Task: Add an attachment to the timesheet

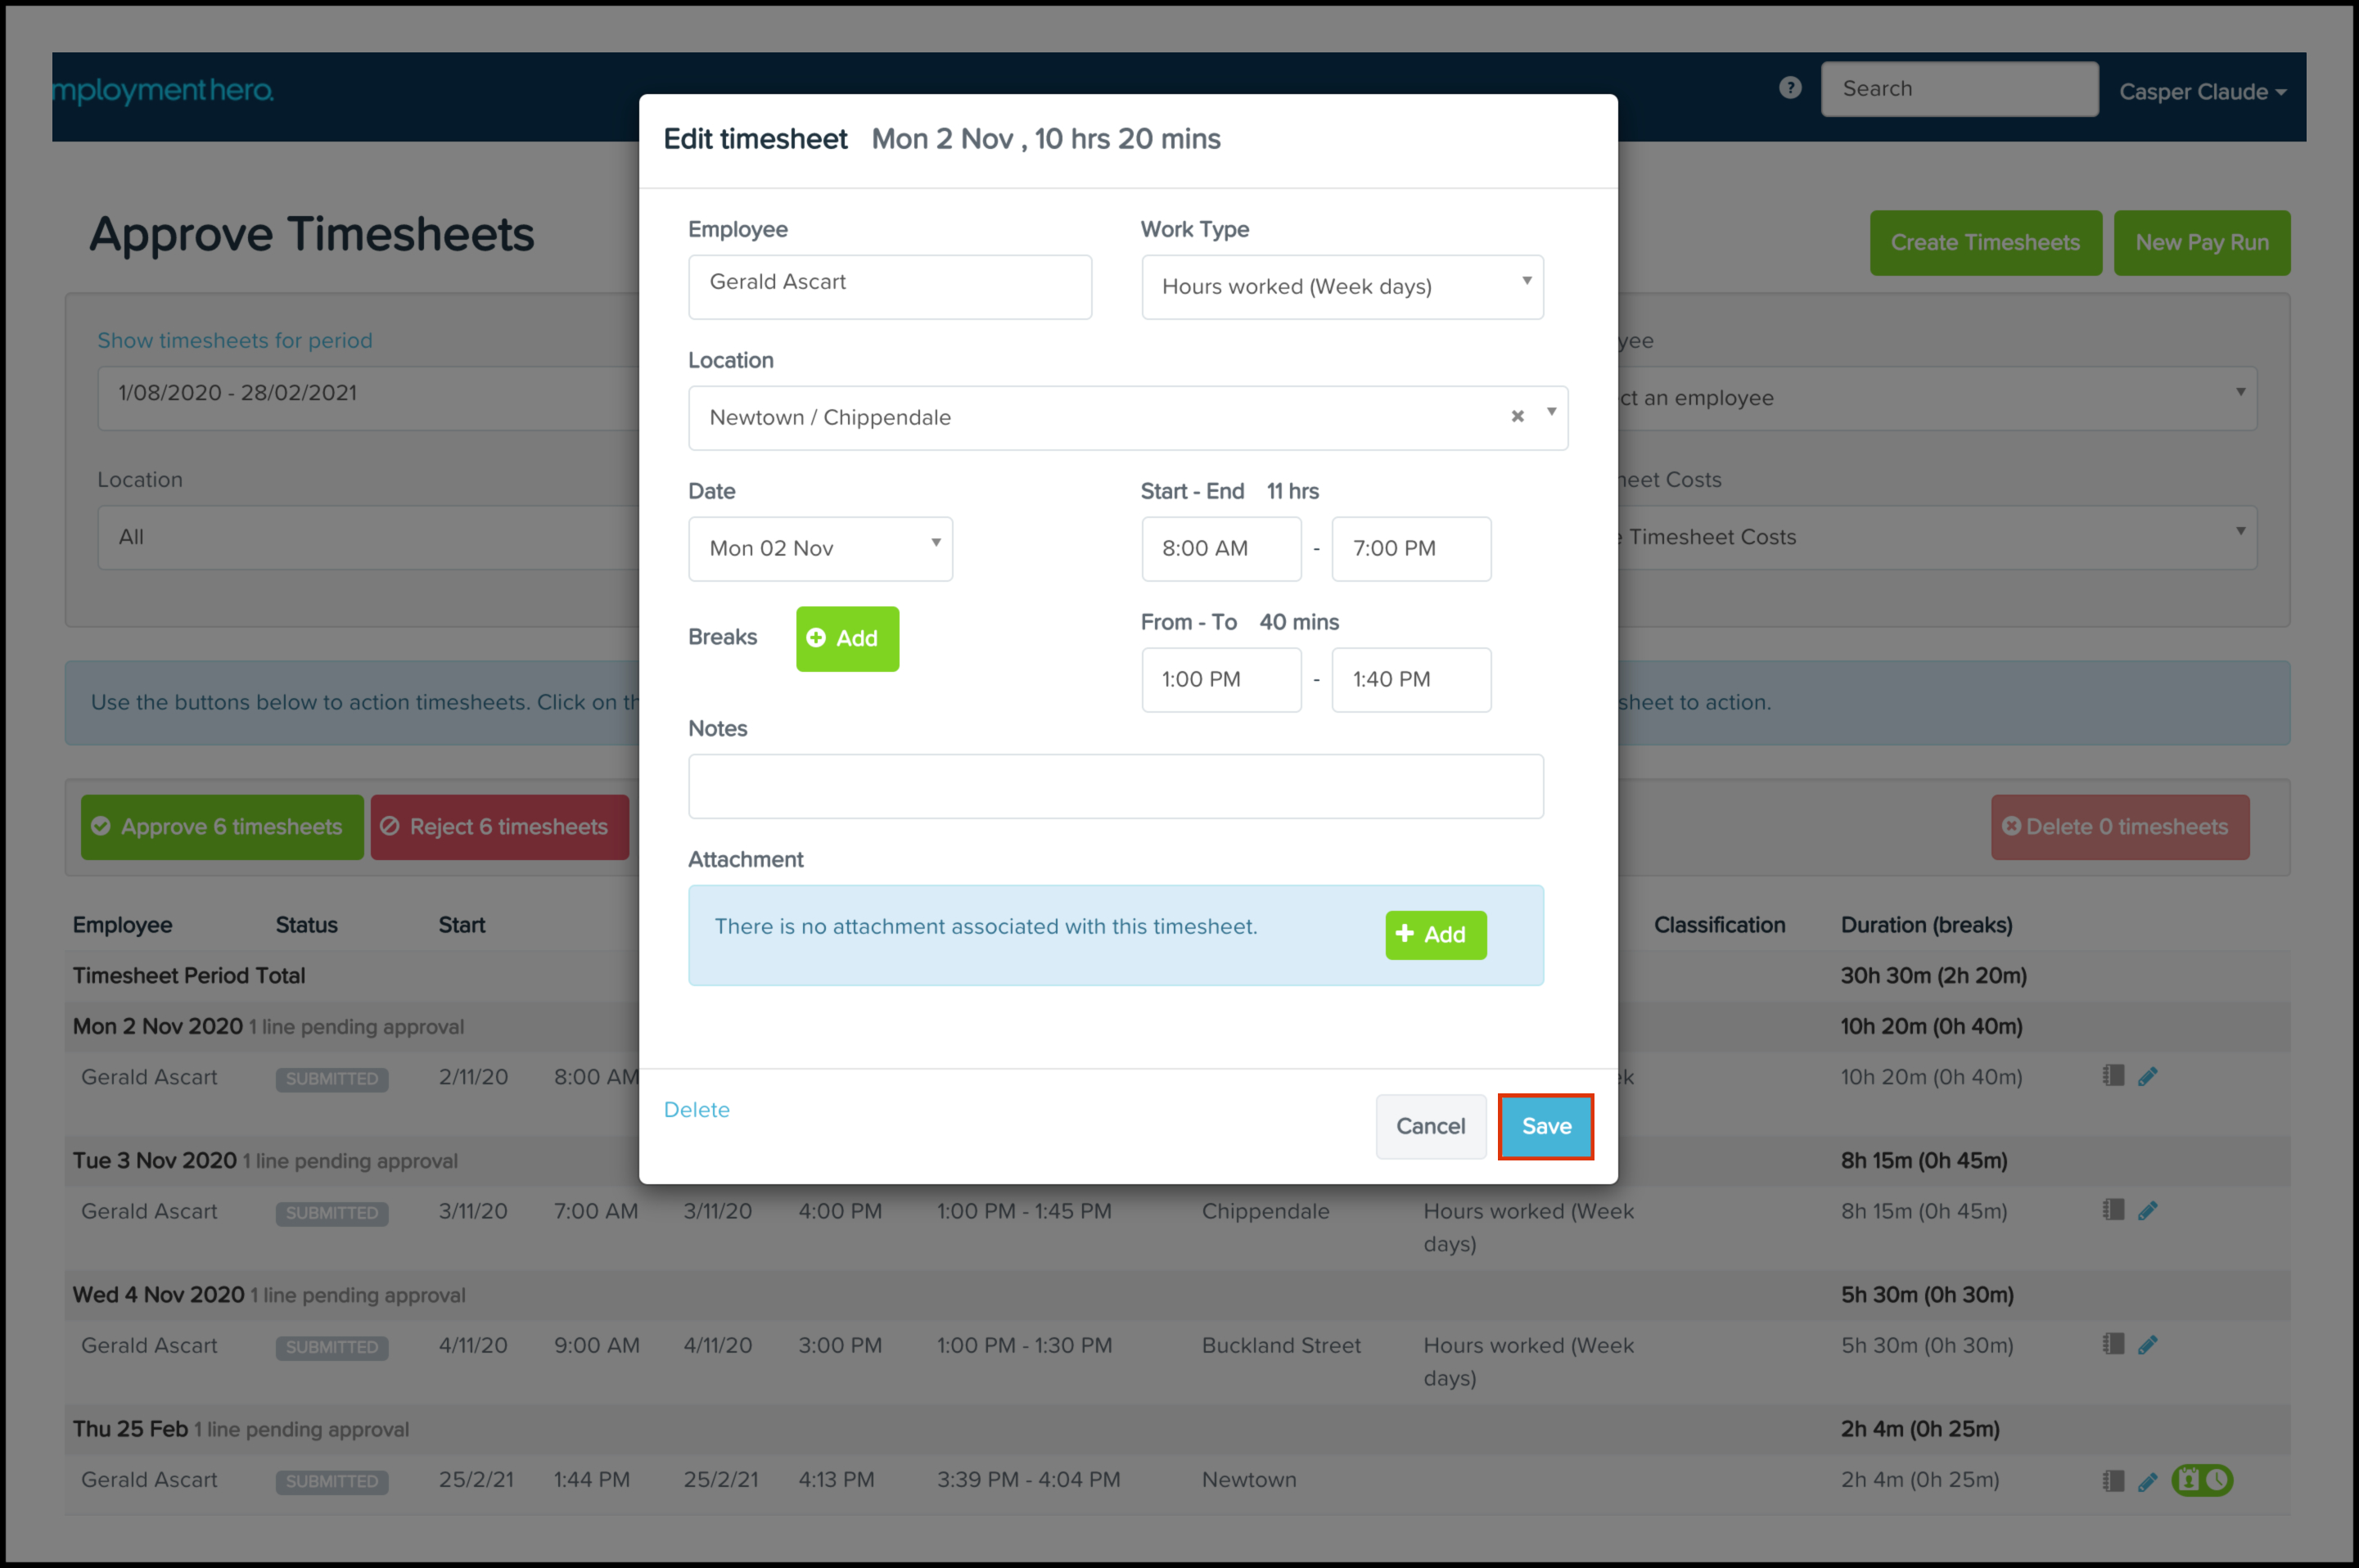Action: [x=1434, y=934]
